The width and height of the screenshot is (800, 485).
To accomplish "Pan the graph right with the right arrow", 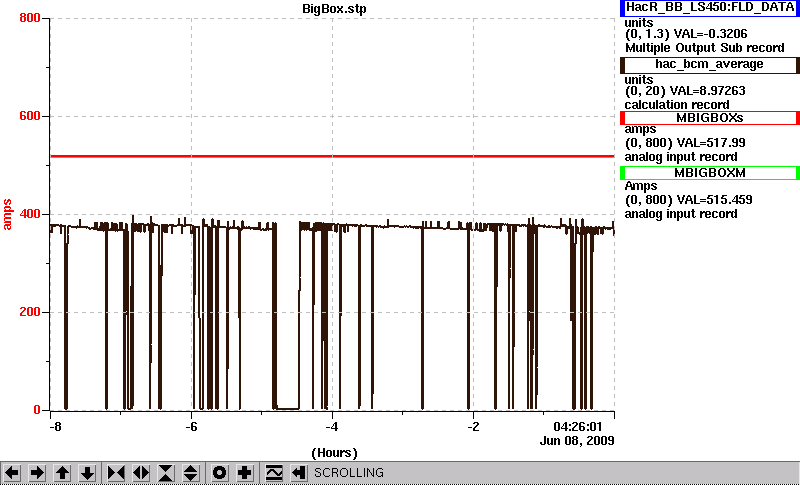I will point(37,473).
